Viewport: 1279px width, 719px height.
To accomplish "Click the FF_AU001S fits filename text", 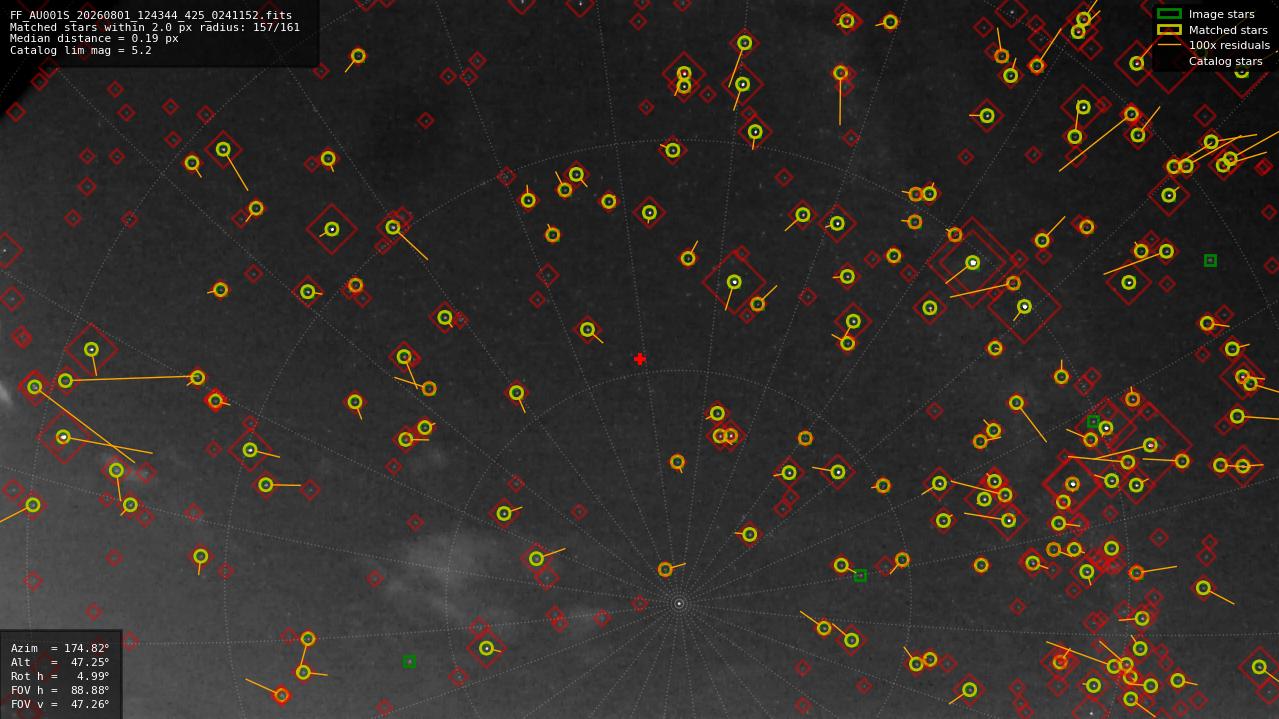I will point(151,15).
